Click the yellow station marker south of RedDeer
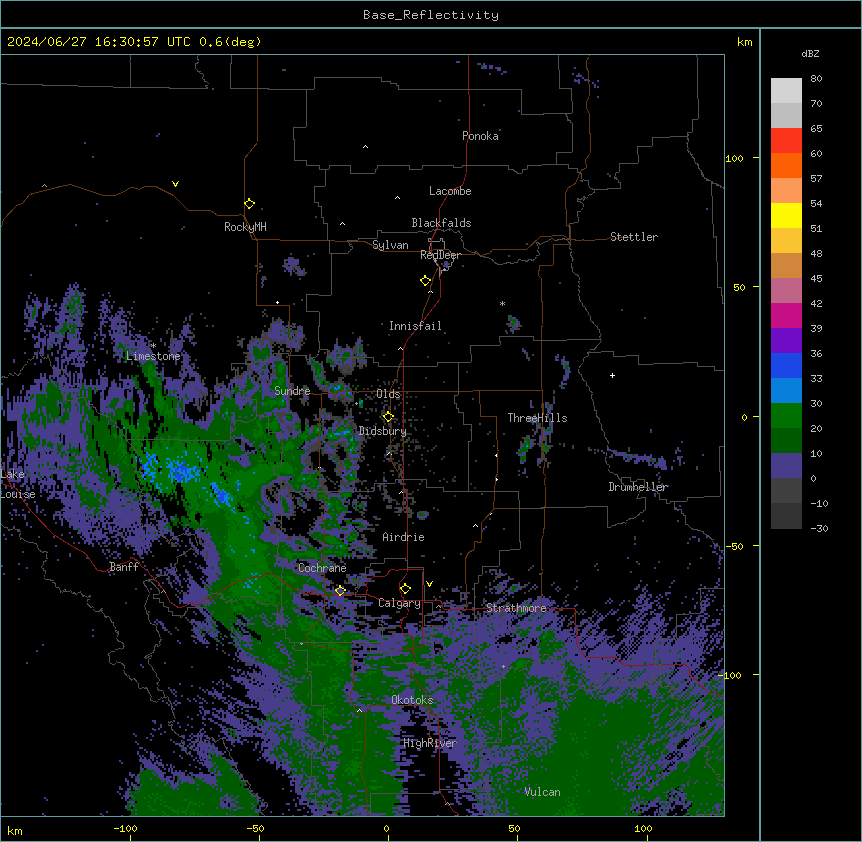 pyautogui.click(x=426, y=280)
